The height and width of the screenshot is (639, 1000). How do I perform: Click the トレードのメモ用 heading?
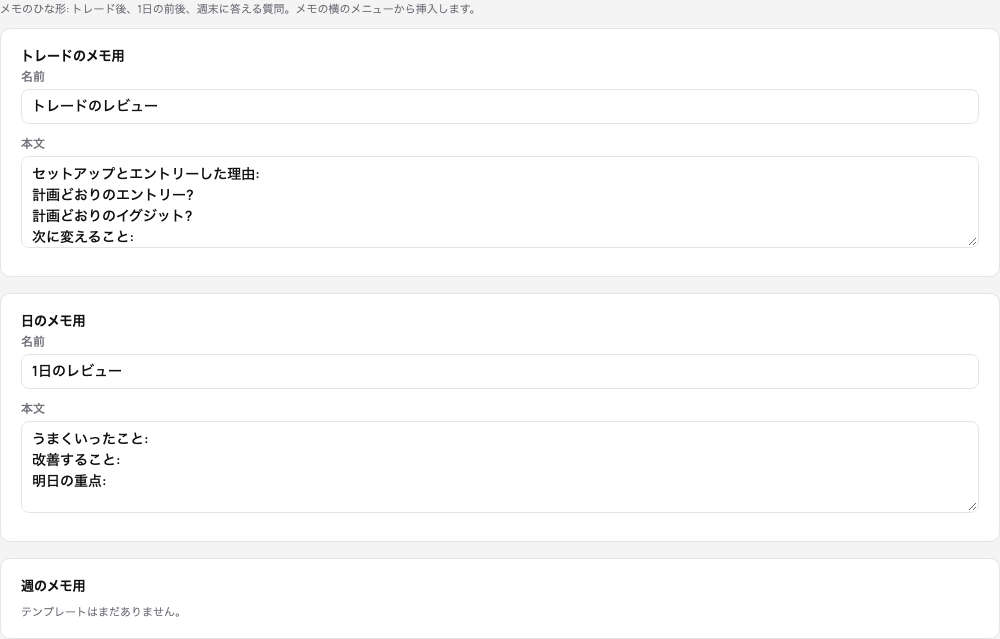click(x=73, y=56)
